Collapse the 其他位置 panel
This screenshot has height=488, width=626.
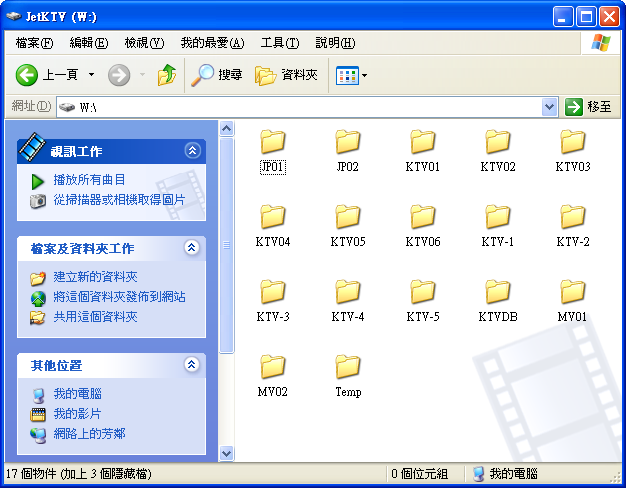pos(192,364)
